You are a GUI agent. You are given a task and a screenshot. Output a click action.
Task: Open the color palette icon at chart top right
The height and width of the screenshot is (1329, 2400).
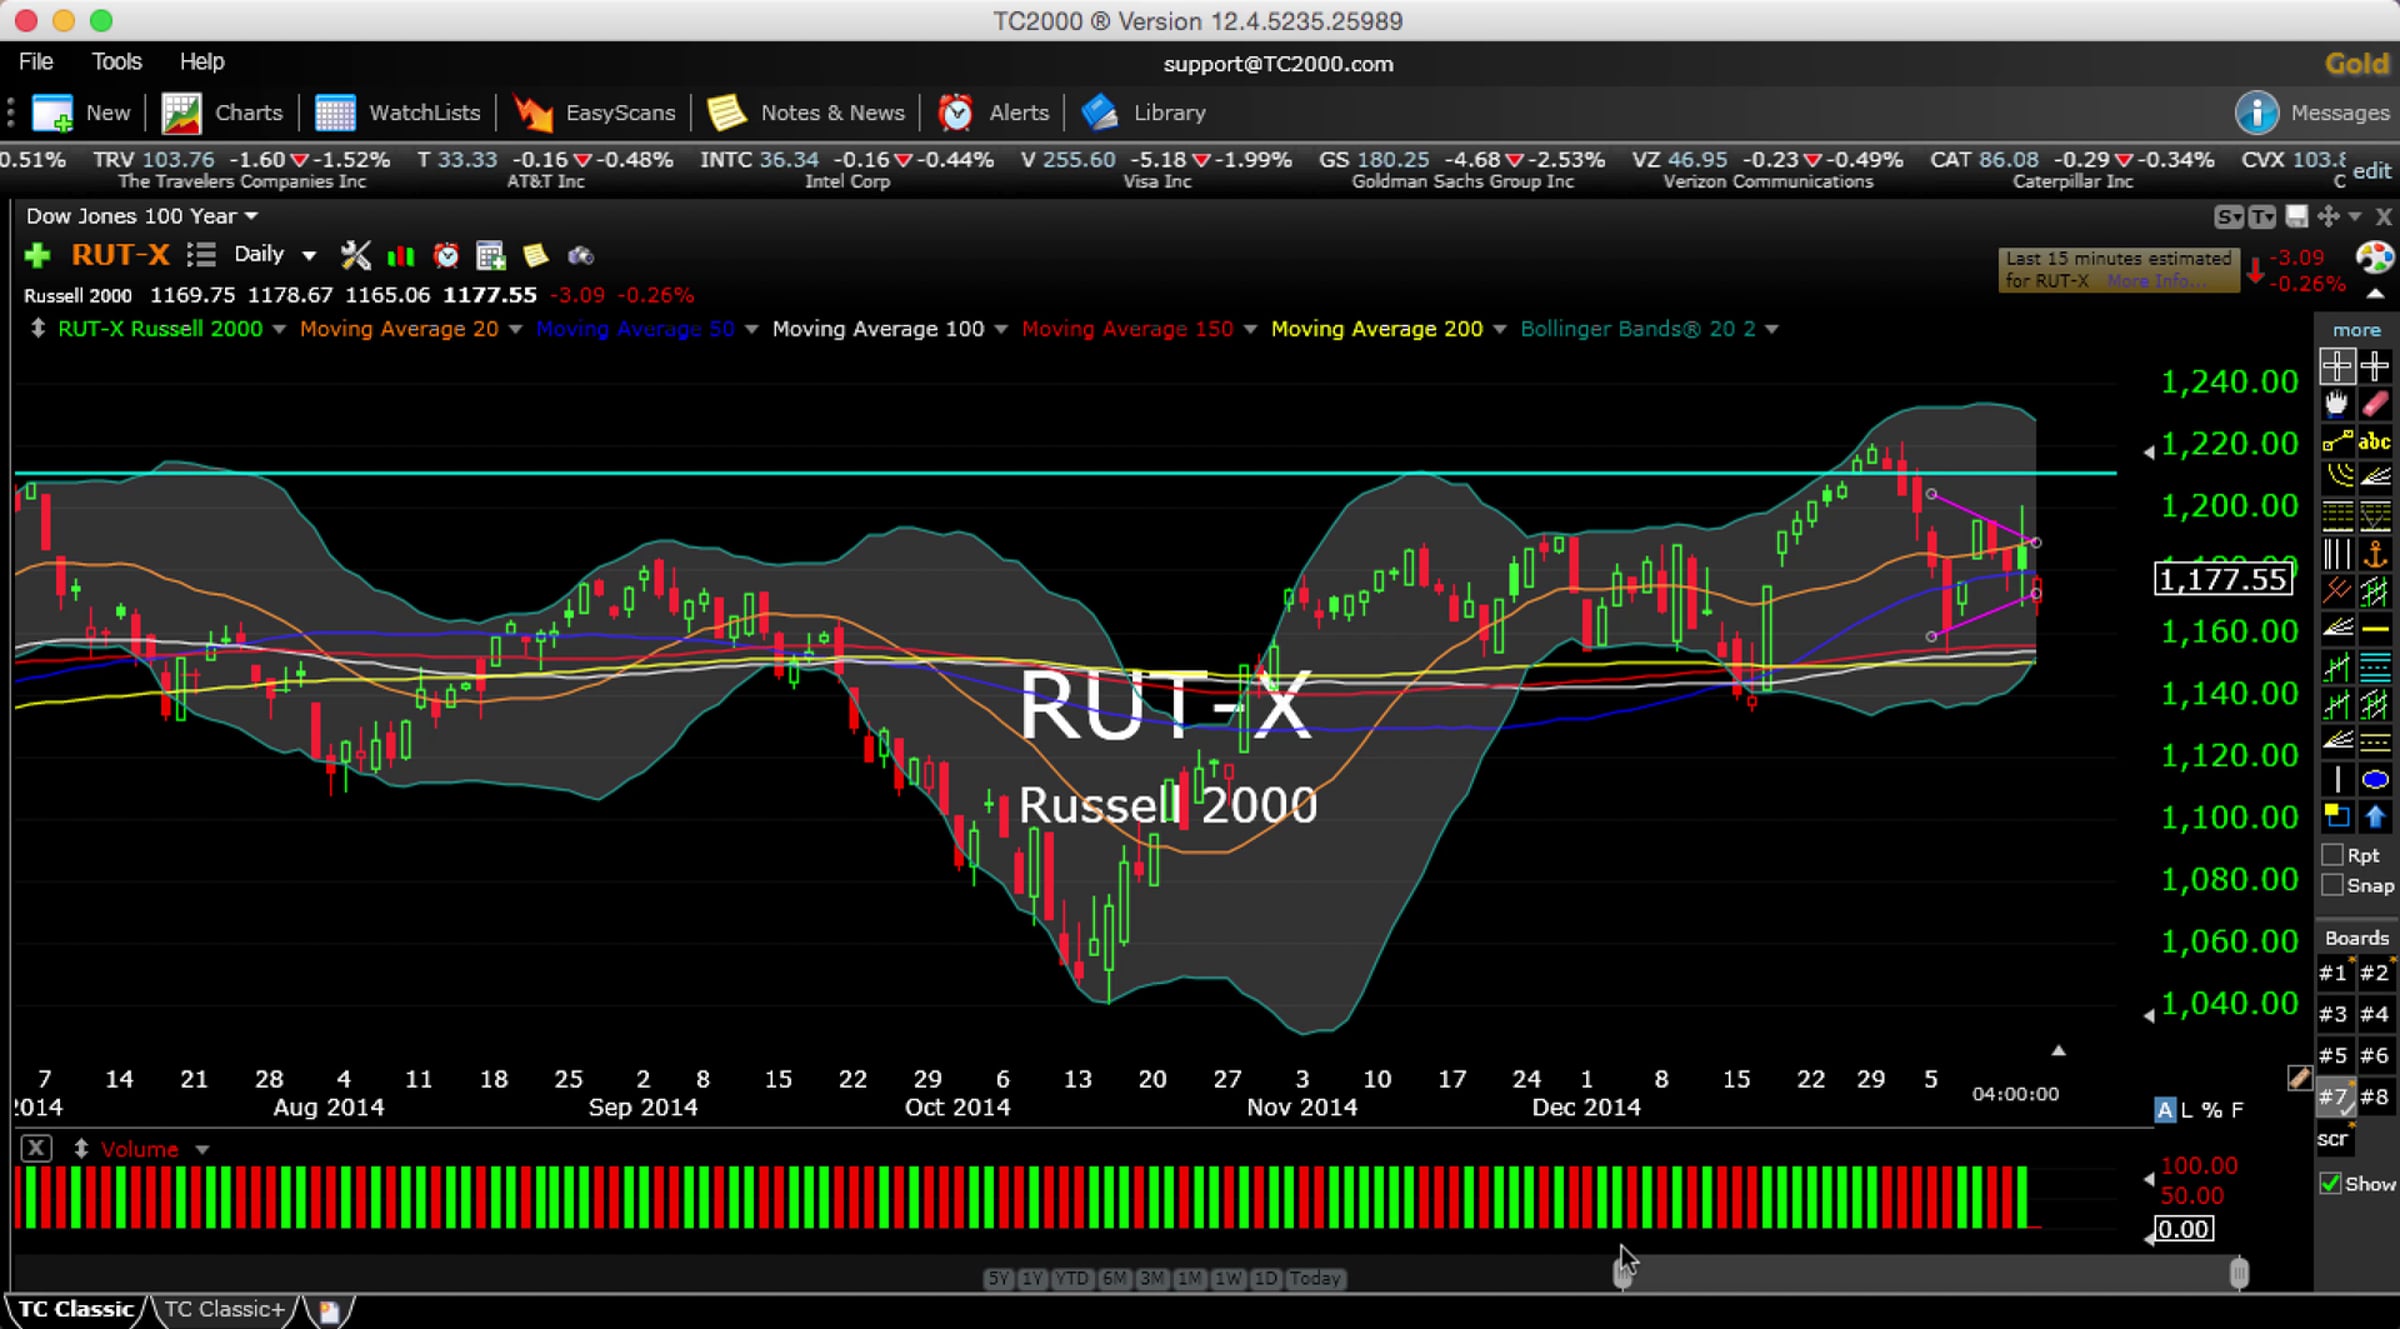click(2374, 258)
